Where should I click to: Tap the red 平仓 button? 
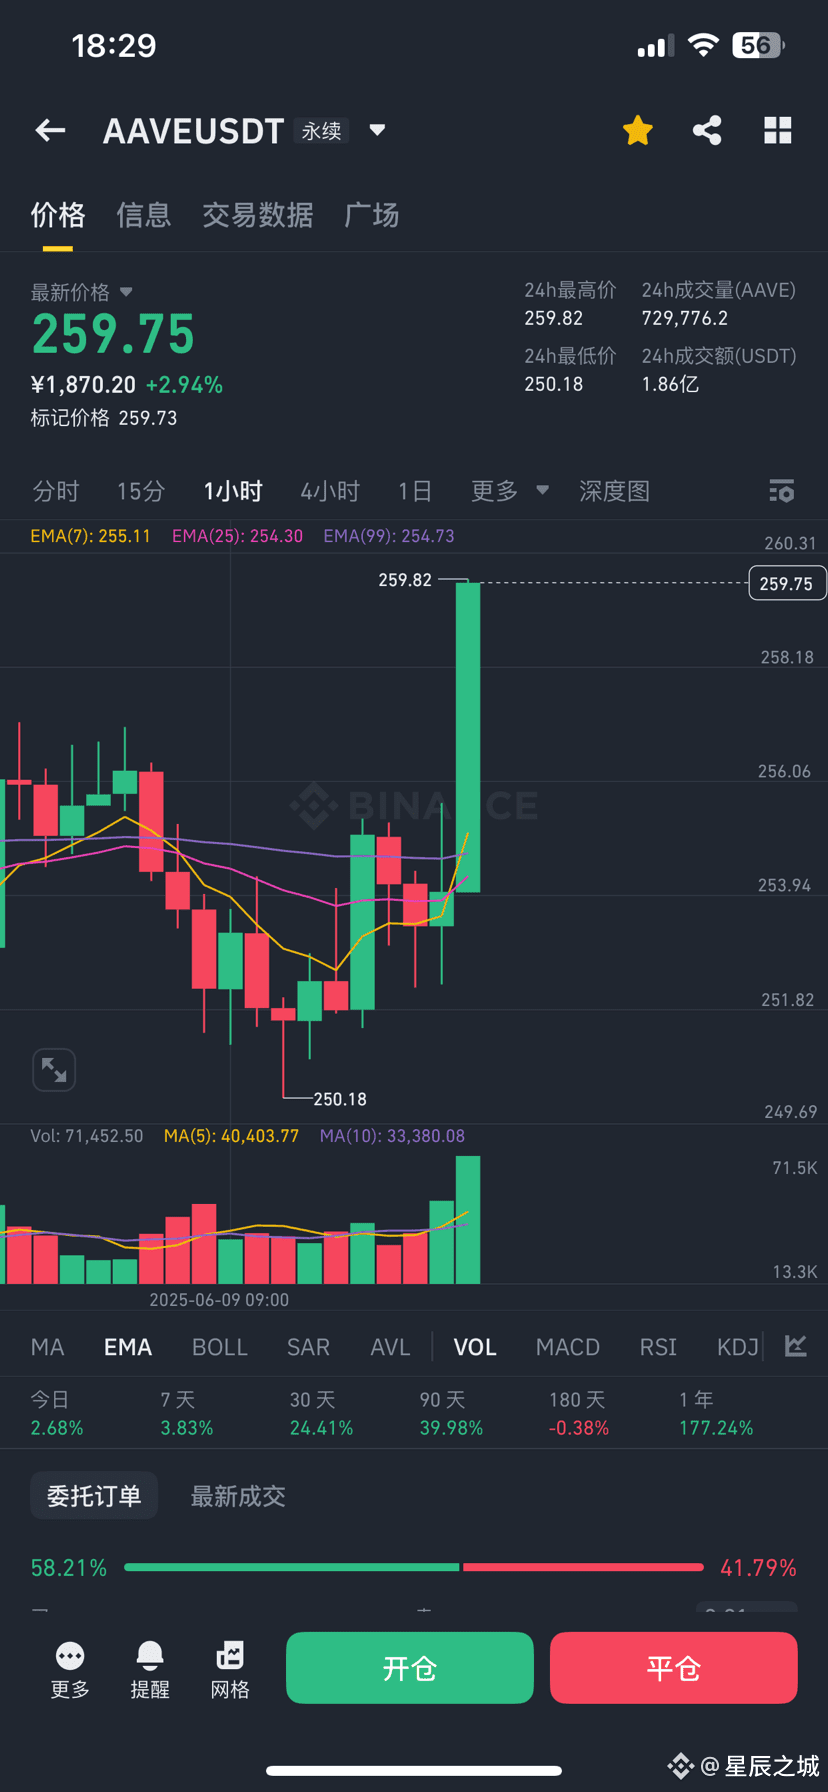[674, 1668]
